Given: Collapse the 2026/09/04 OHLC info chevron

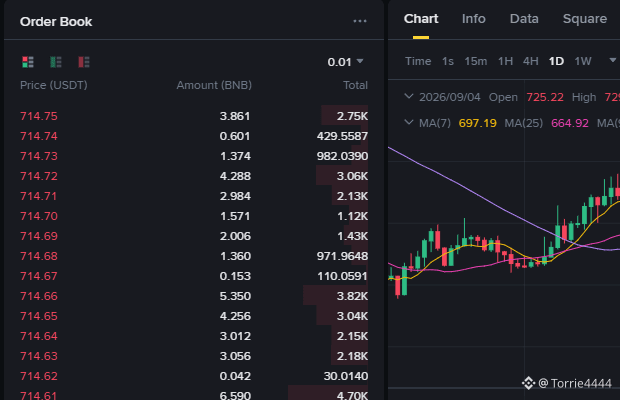Looking at the screenshot, I should coord(409,96).
